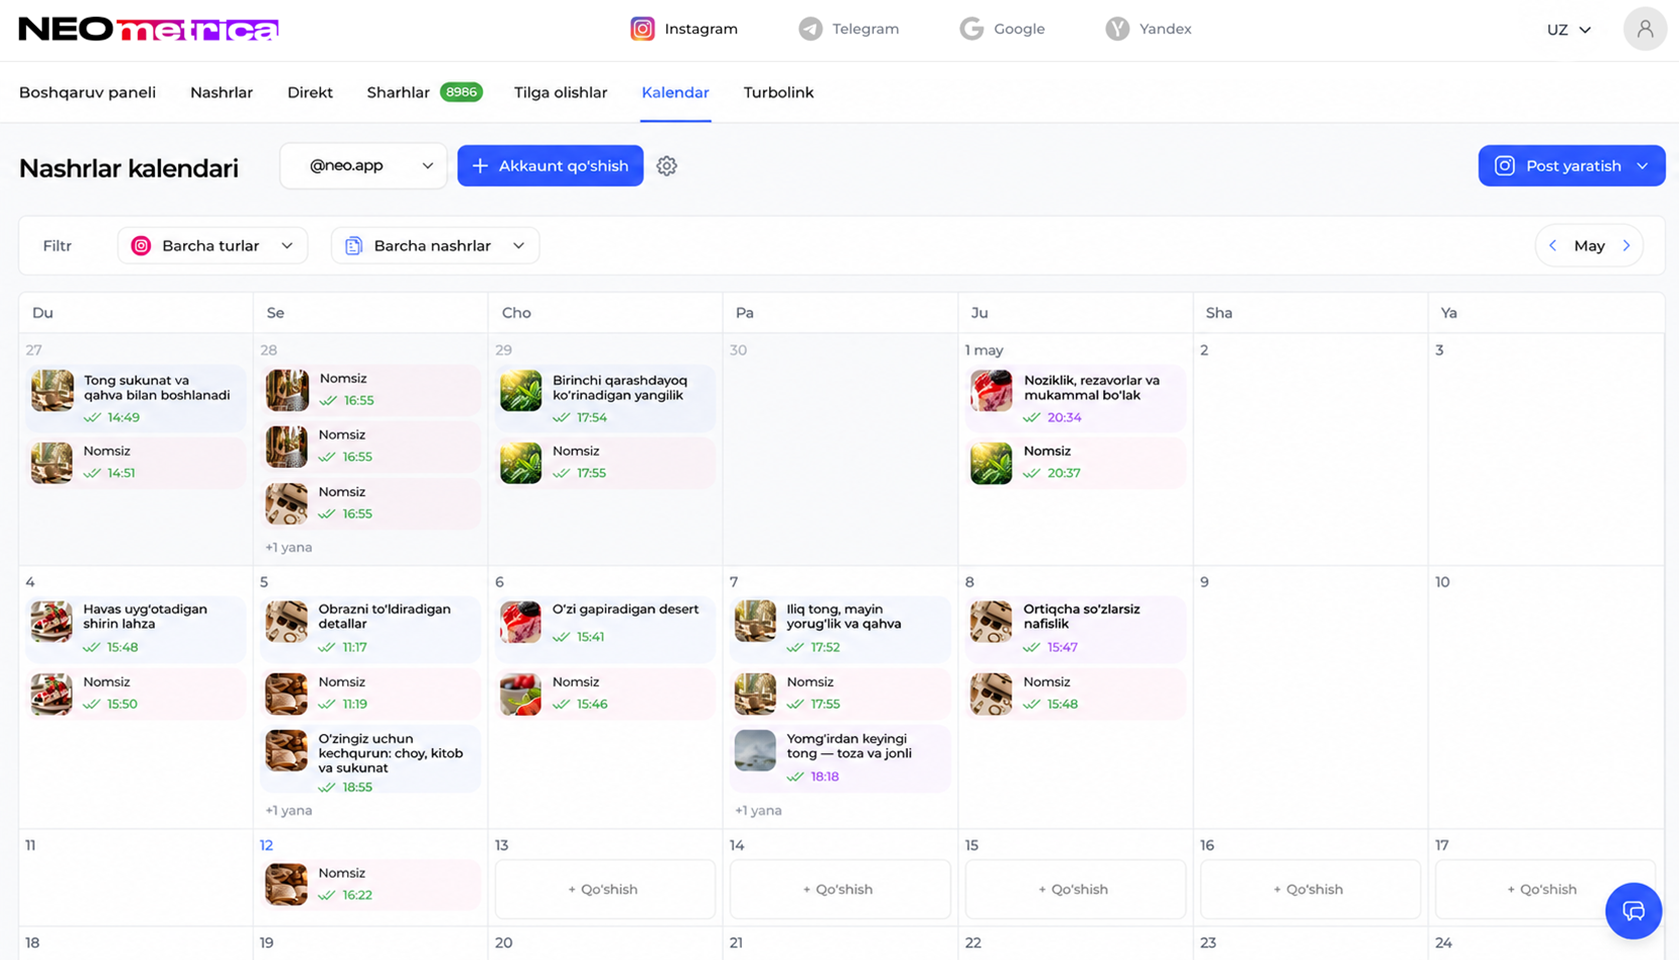The height and width of the screenshot is (960, 1679).
Task: Open thumbnail of Nomsiz 20:37 post
Action: tap(991, 463)
